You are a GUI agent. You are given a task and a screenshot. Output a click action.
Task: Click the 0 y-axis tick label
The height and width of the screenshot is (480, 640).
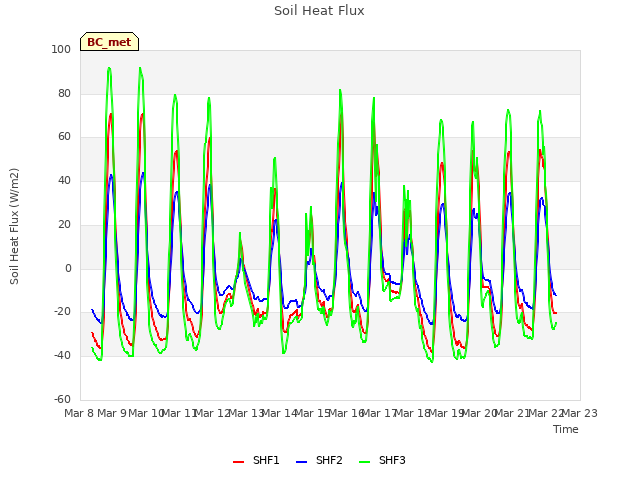coord(68,269)
